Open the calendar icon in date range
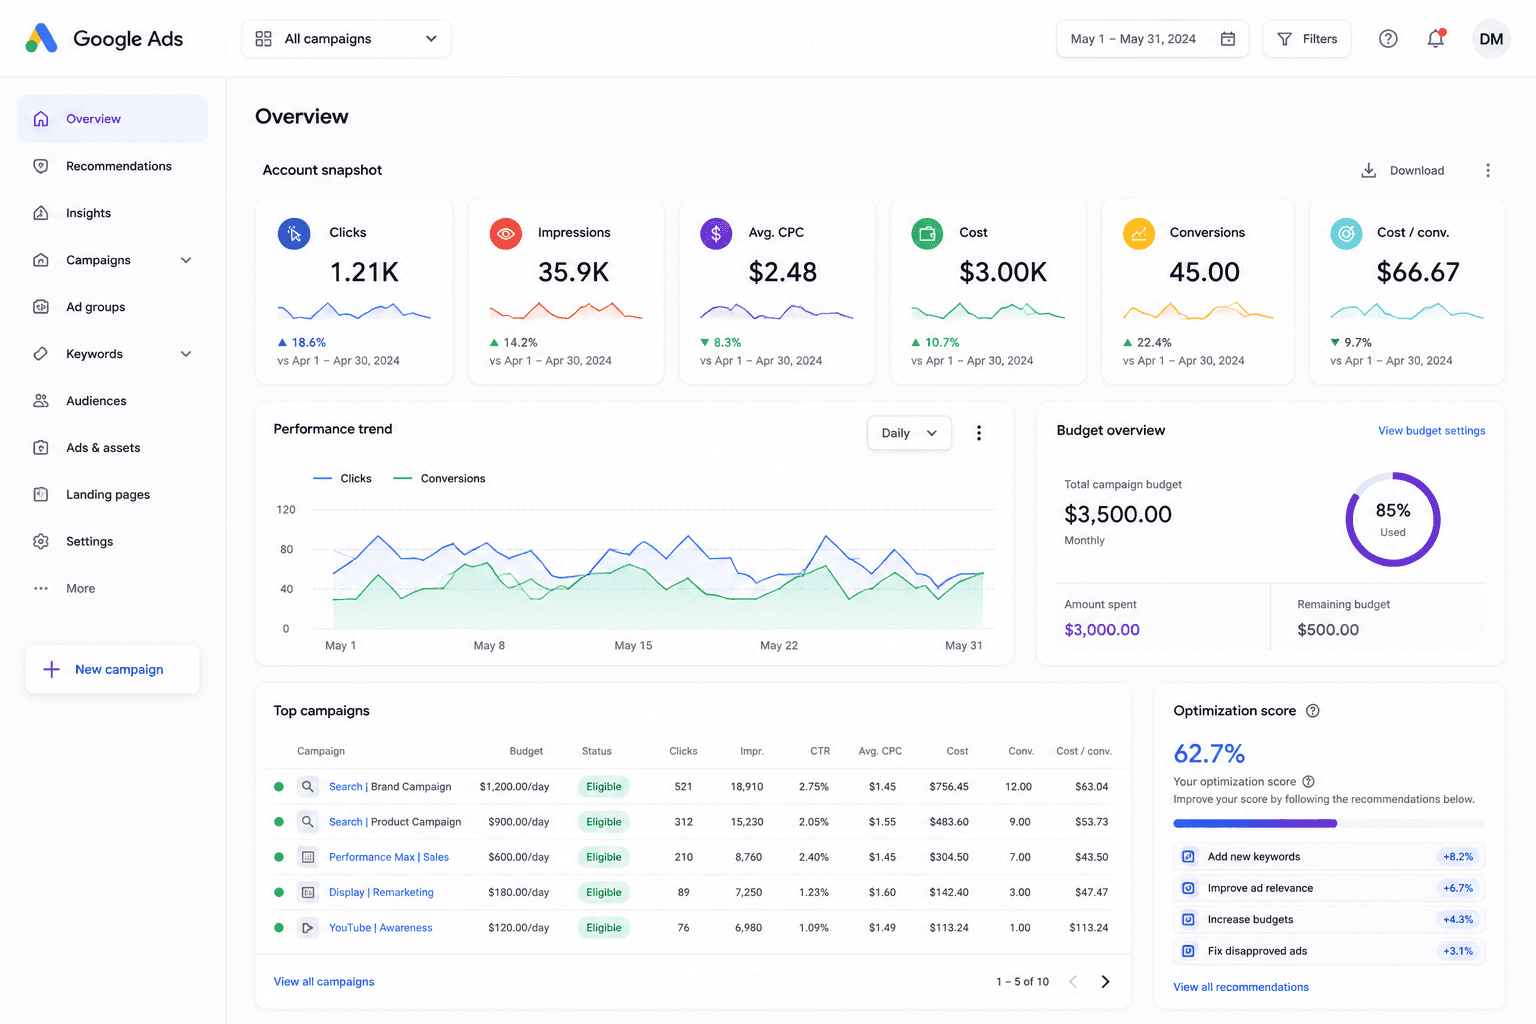 pyautogui.click(x=1228, y=39)
